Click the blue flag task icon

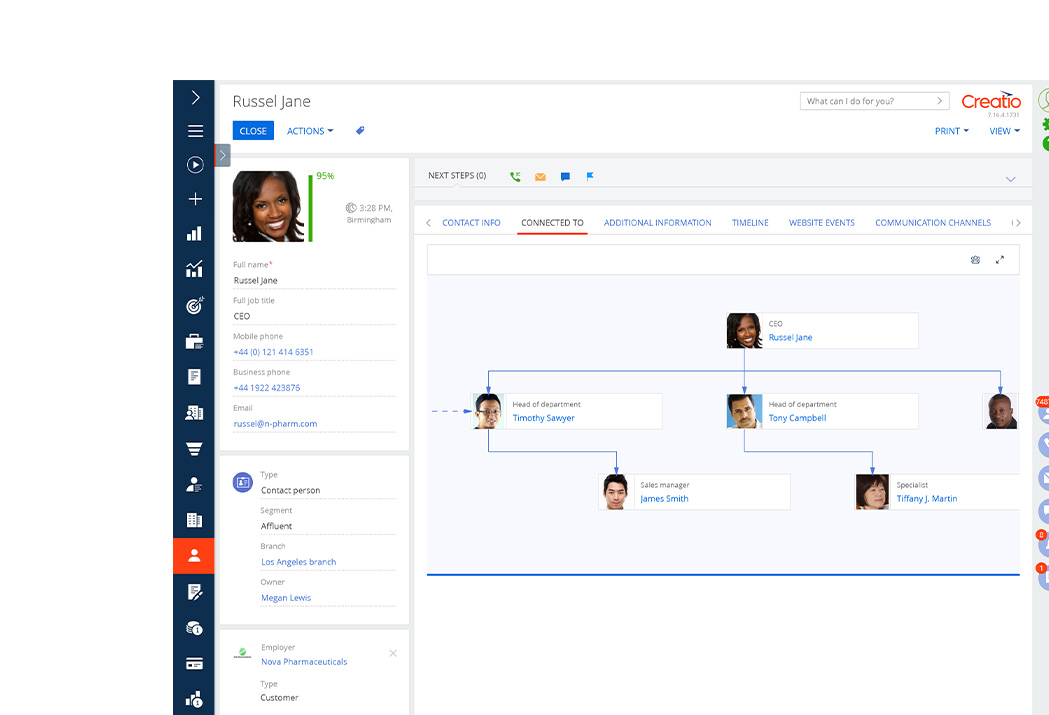click(x=590, y=177)
